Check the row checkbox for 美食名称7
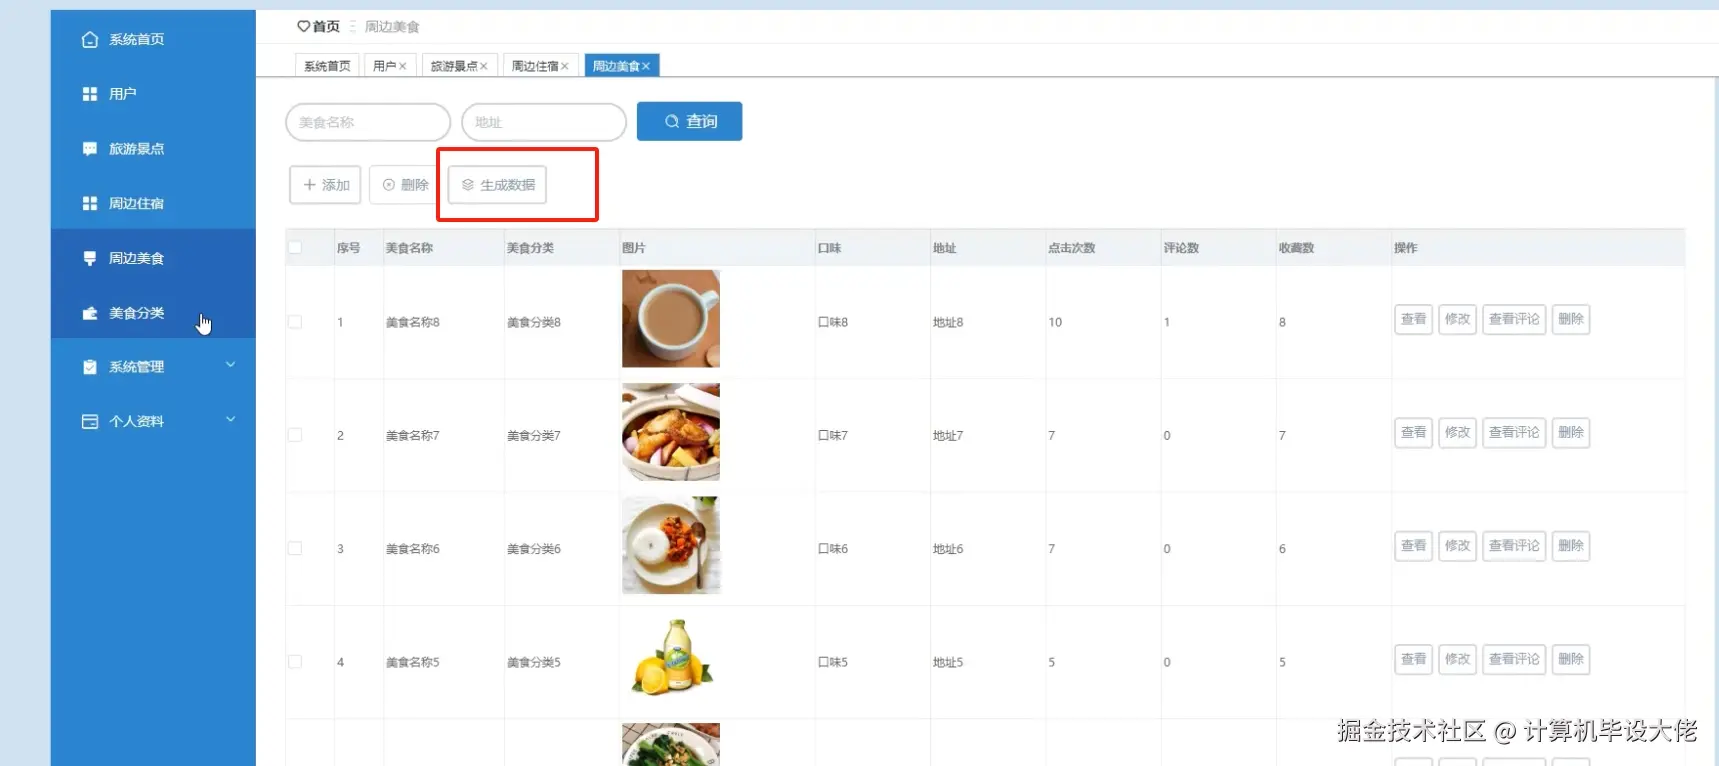The image size is (1719, 766). point(295,435)
